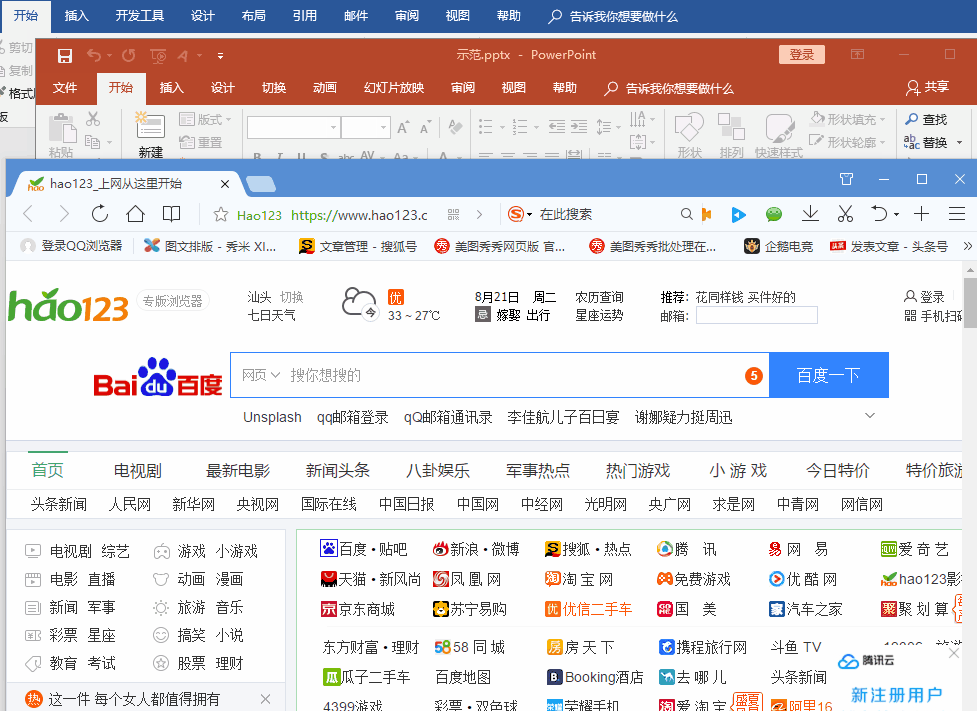
Task: Toggle the browser hamburger main menu
Action: pos(956,213)
